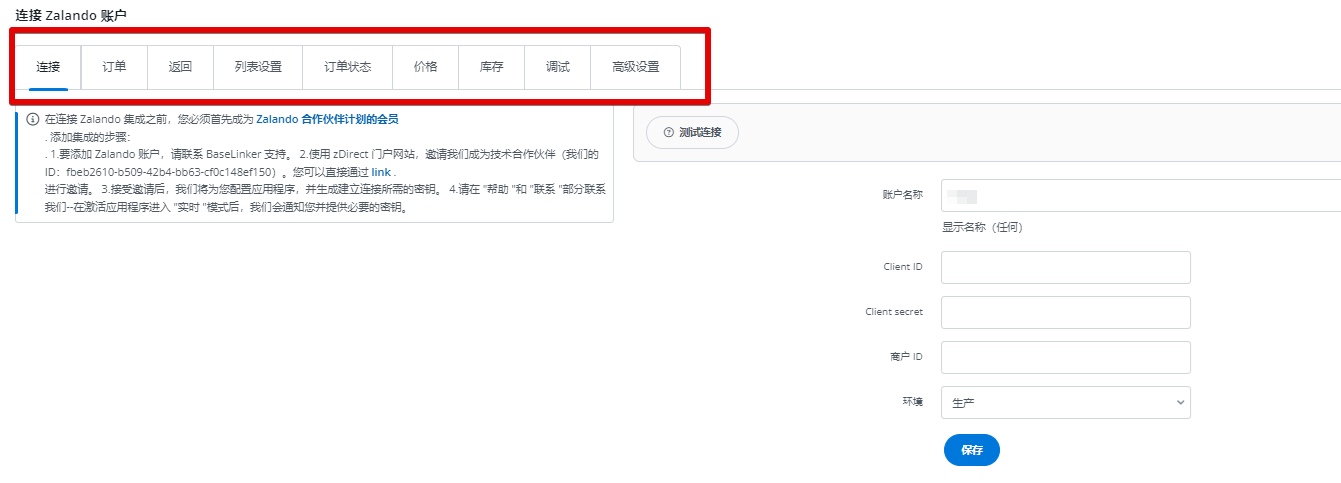1341x483 pixels.
Task: Select the 列表设置 tab
Action: pyautogui.click(x=258, y=67)
